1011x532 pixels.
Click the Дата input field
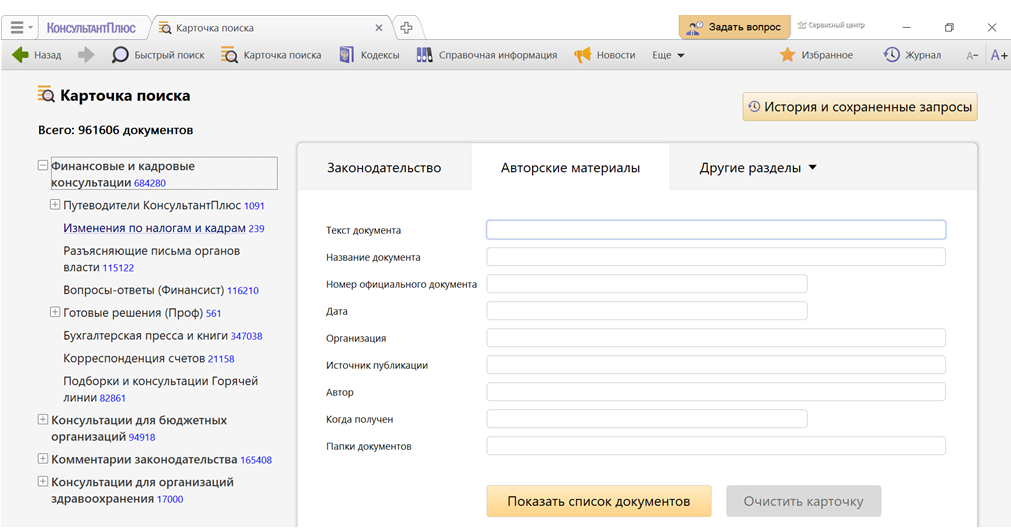coord(647,311)
